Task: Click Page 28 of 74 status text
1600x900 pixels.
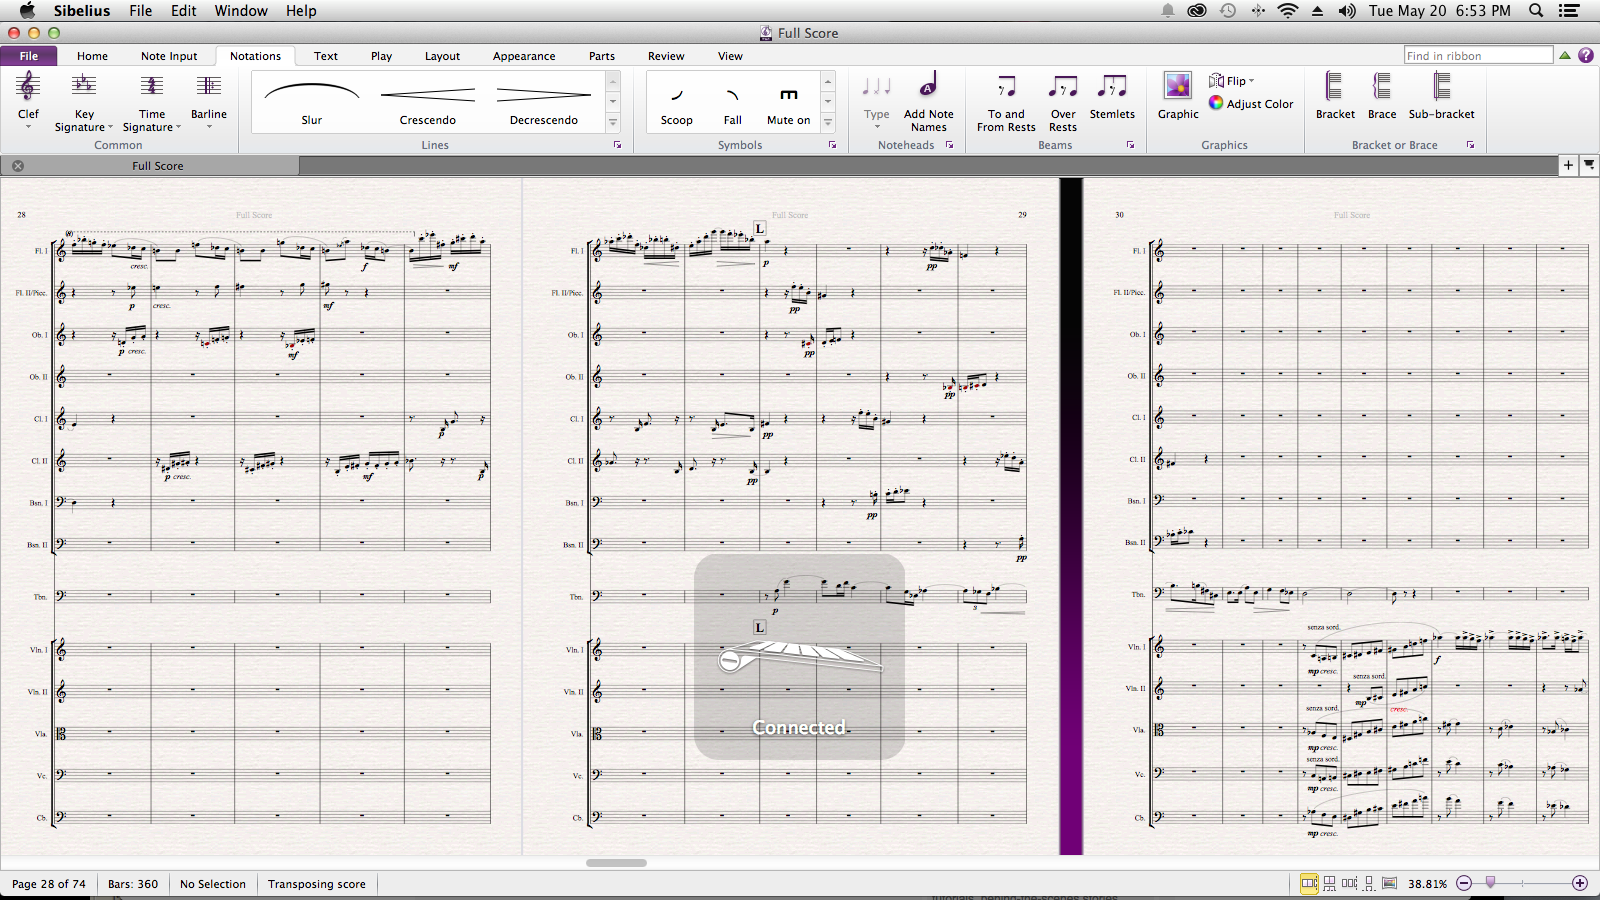Action: [x=49, y=884]
